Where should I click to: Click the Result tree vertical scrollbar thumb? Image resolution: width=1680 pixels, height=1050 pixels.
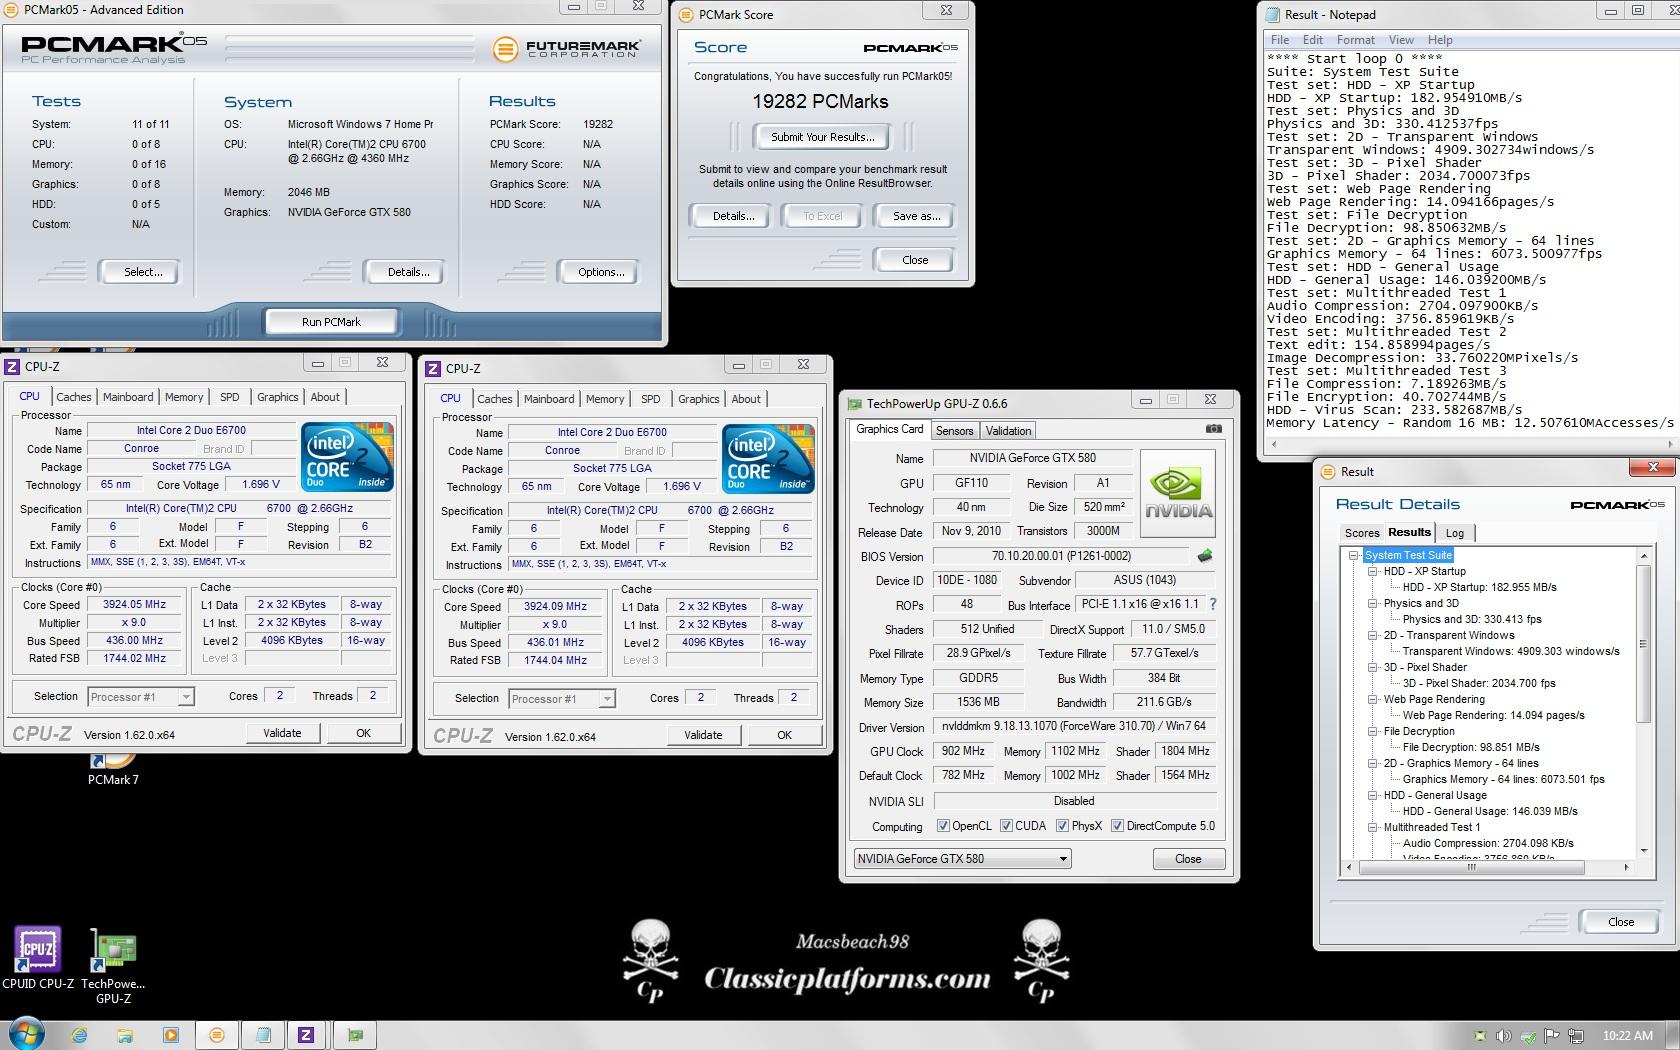click(1643, 643)
